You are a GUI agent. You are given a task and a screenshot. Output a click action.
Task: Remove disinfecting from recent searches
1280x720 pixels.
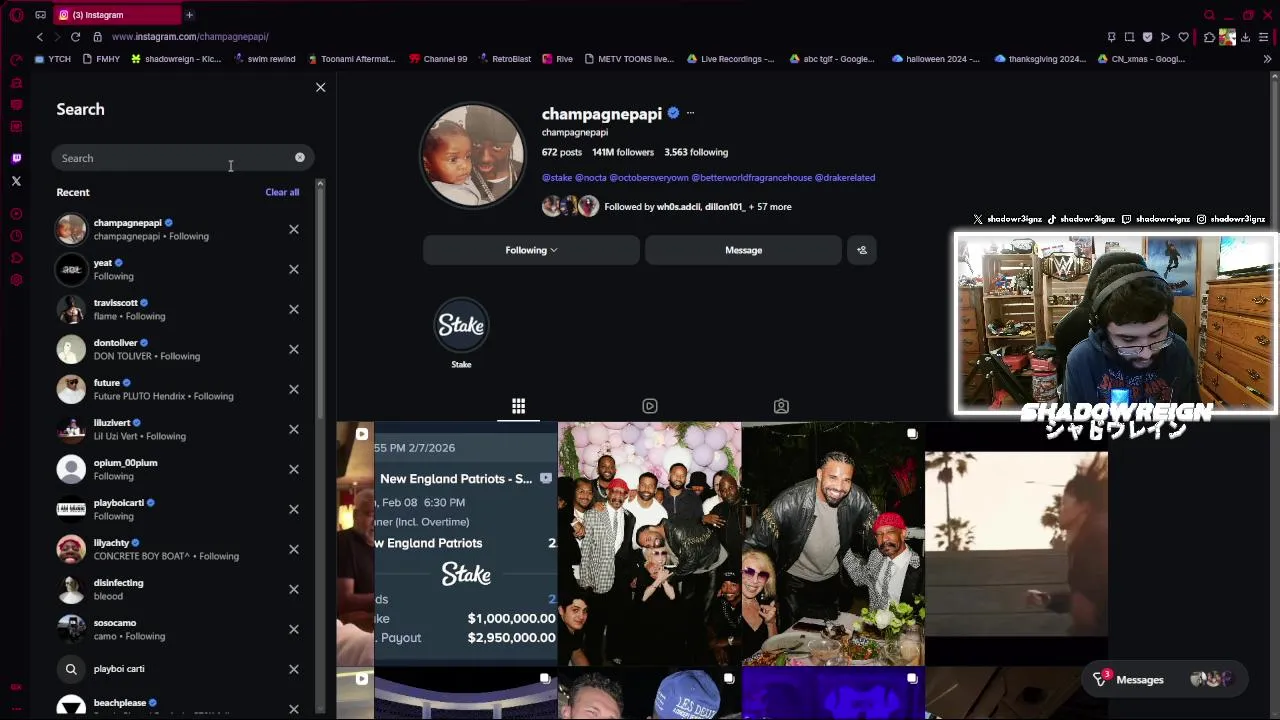294,589
